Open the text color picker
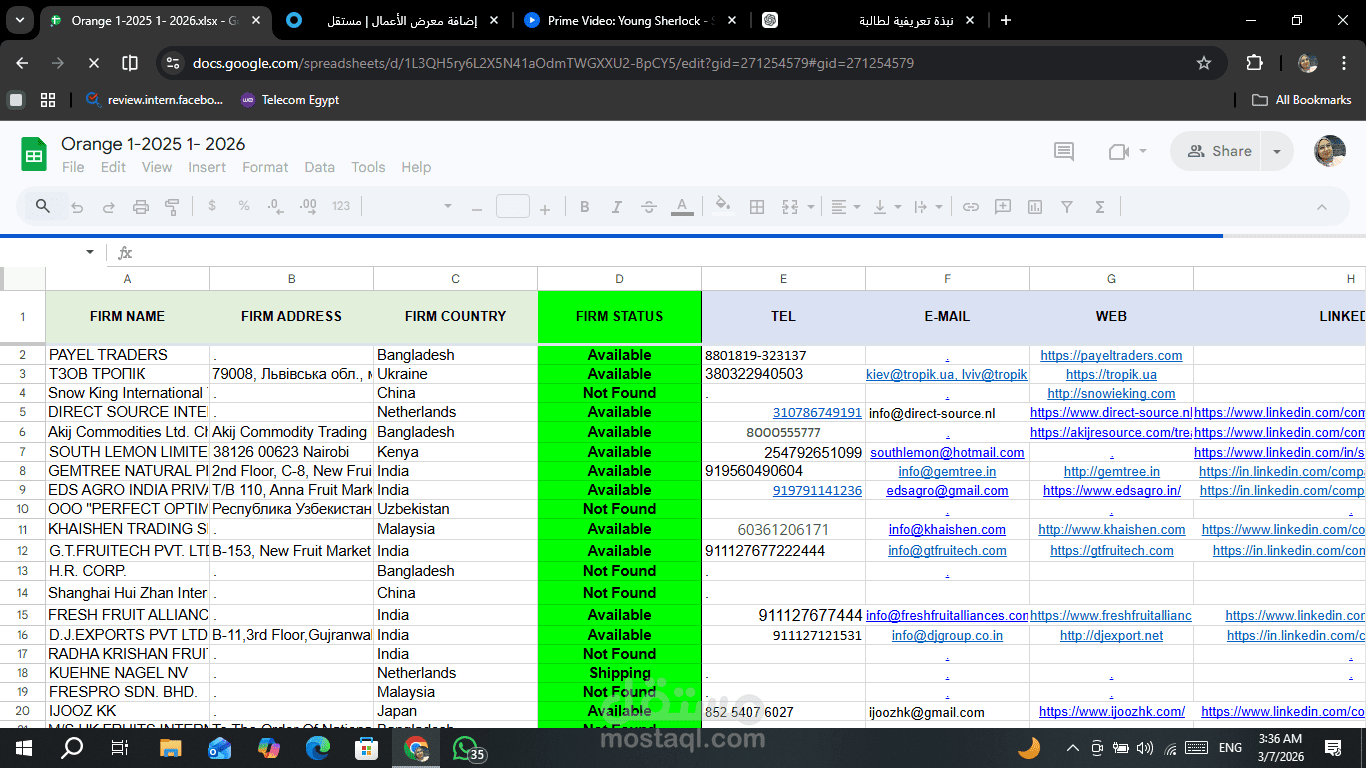The image size is (1366, 768). coord(682,207)
